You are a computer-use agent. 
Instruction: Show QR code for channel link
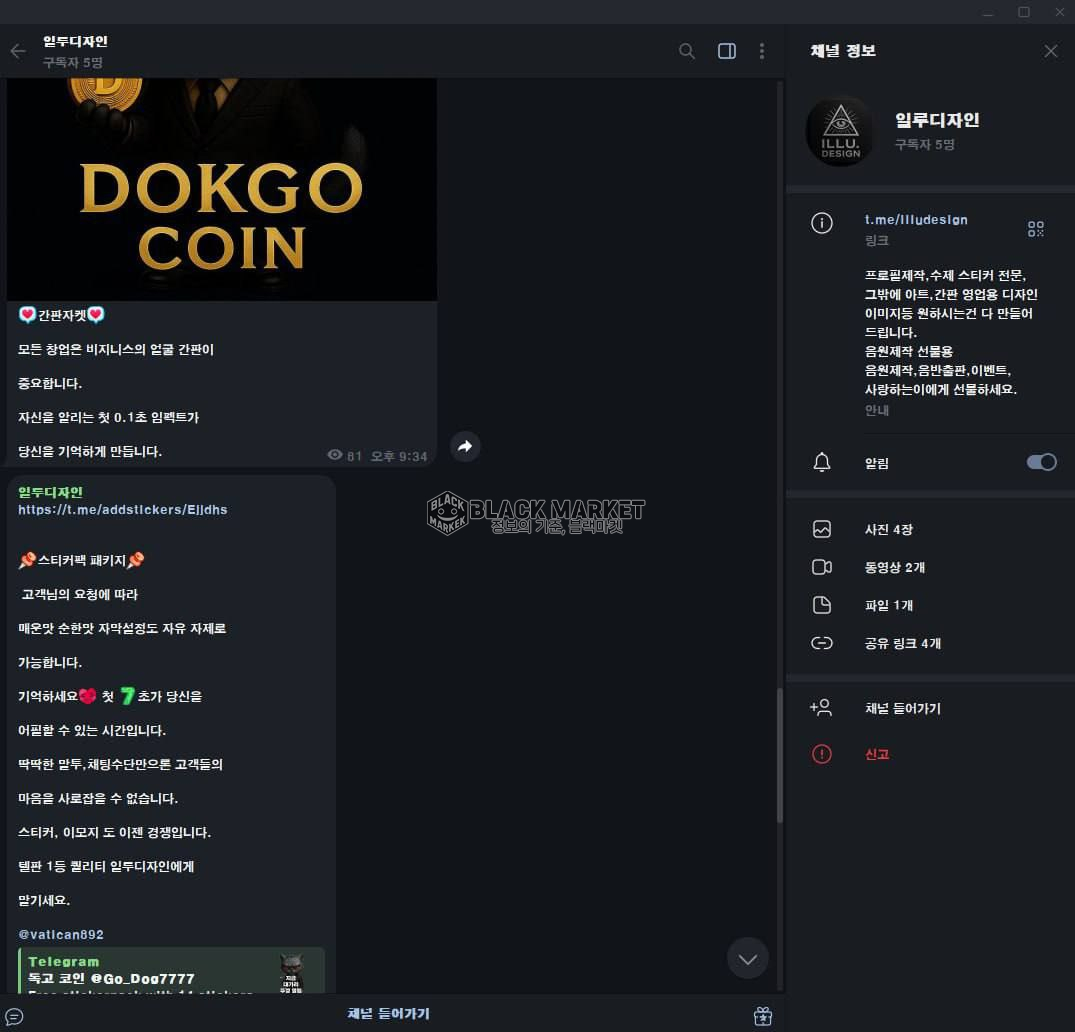(x=1035, y=228)
